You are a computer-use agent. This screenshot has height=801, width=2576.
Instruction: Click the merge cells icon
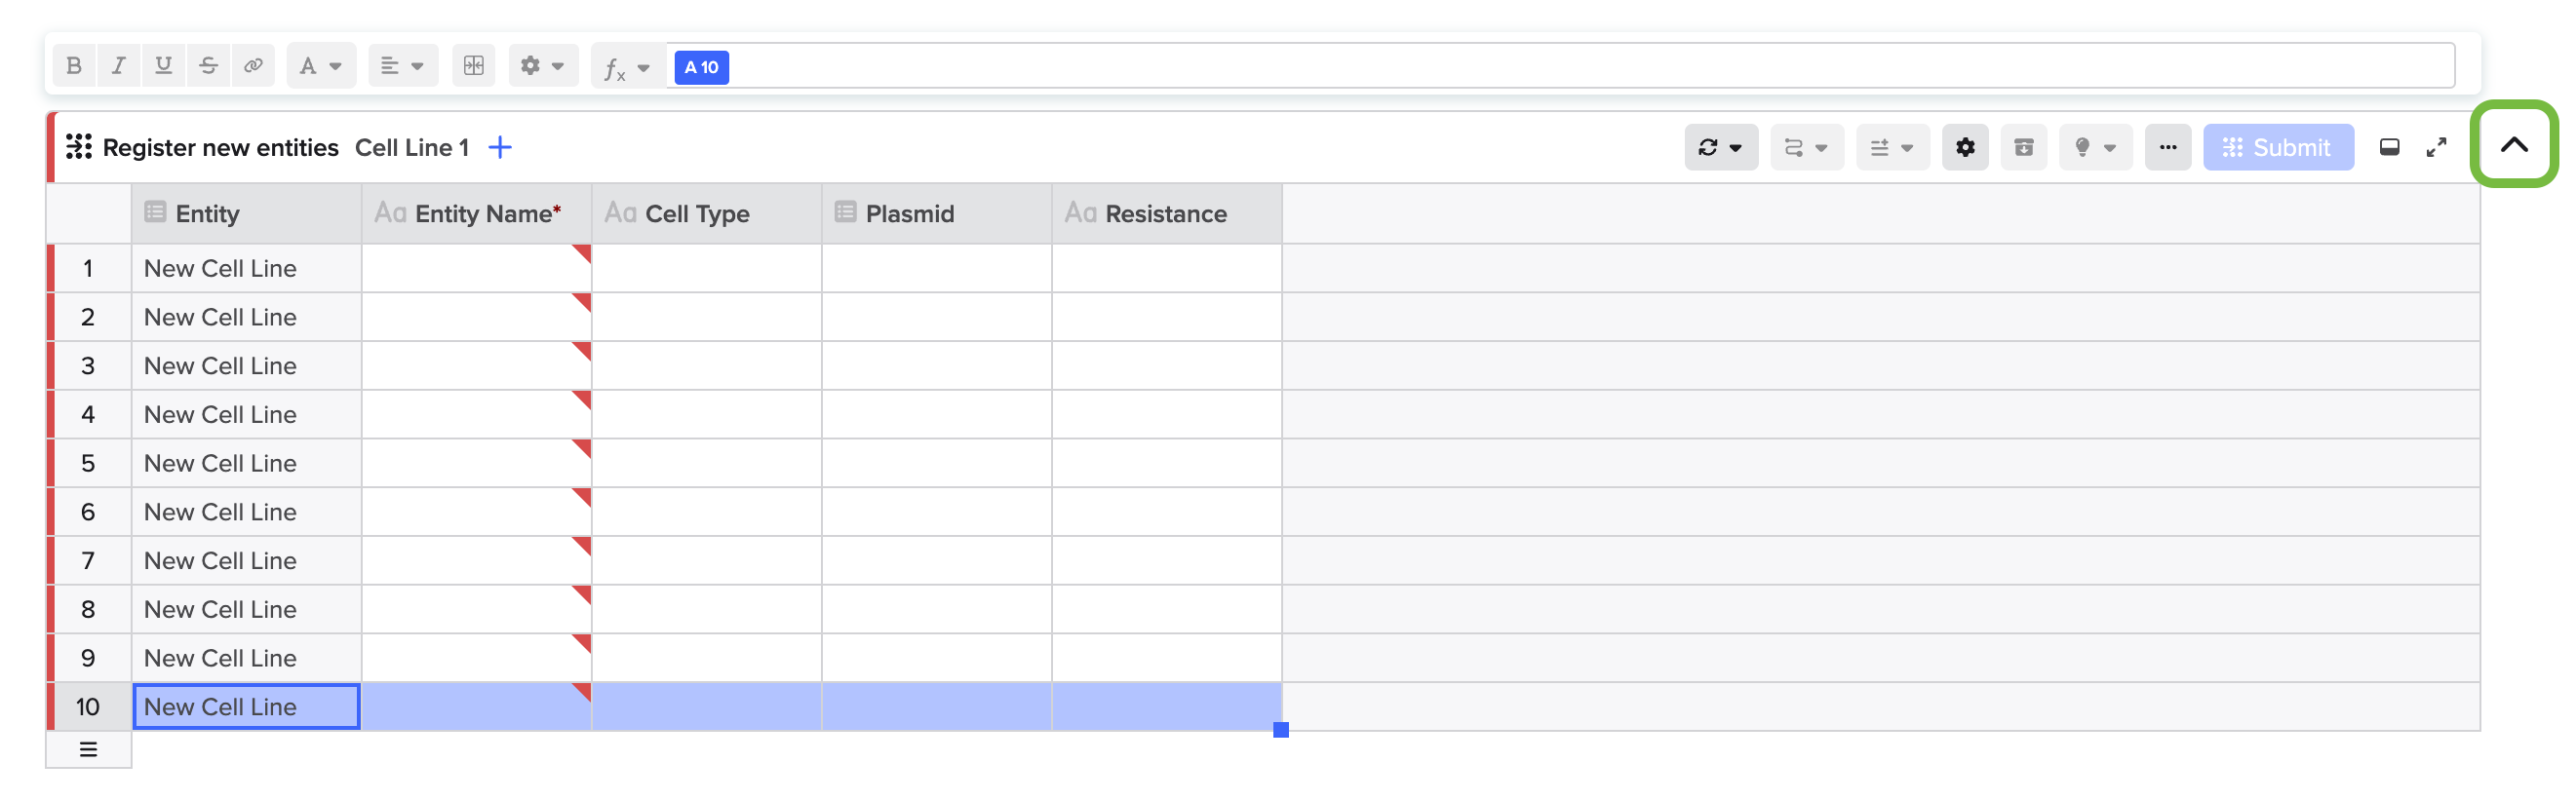(474, 66)
